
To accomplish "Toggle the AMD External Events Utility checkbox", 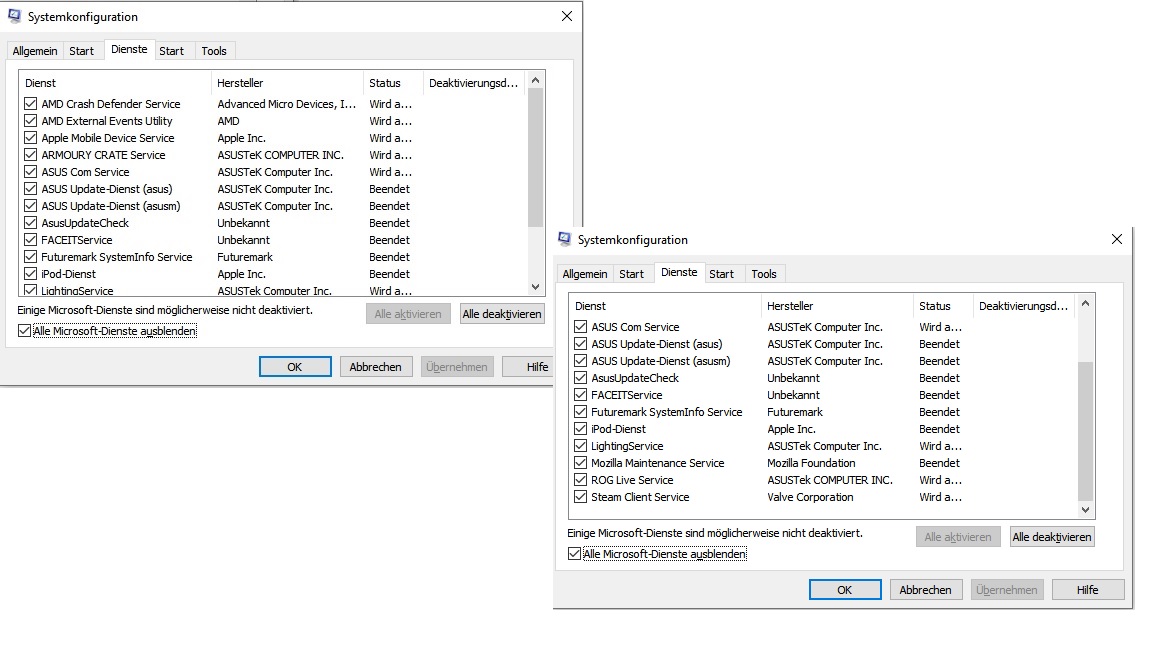I will click(x=30, y=120).
